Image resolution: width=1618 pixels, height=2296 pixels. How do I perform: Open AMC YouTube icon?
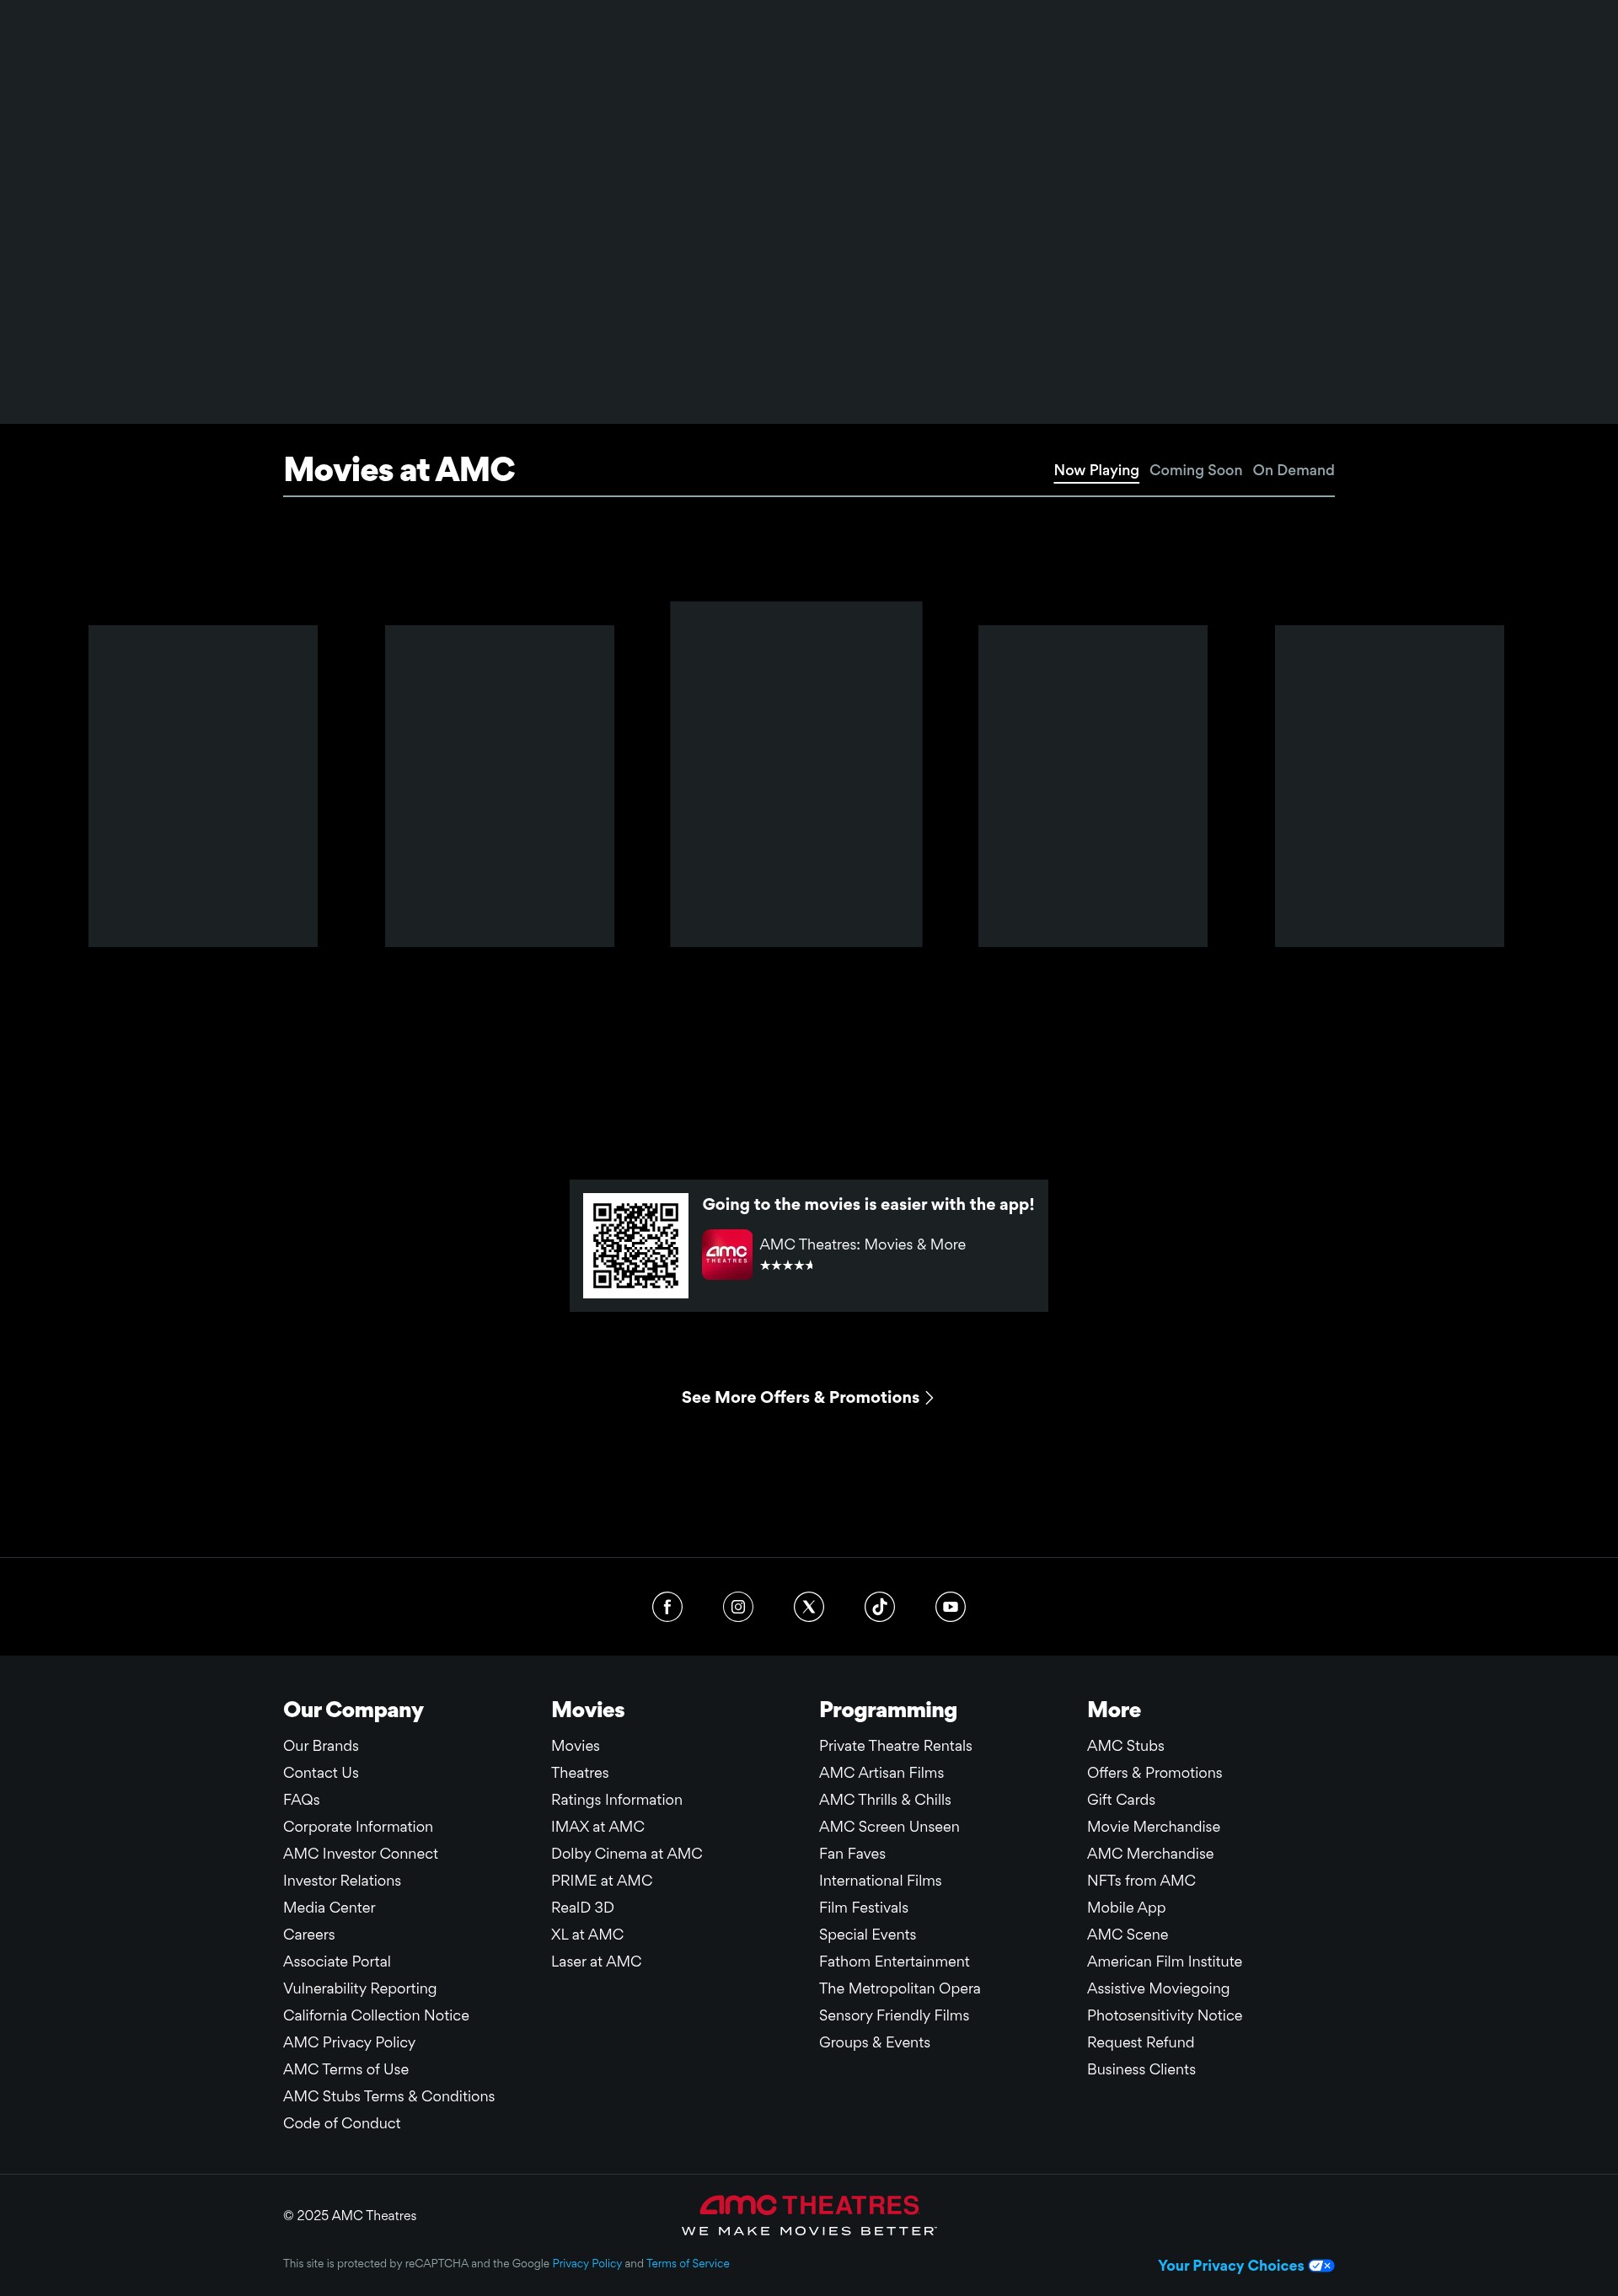click(950, 1606)
